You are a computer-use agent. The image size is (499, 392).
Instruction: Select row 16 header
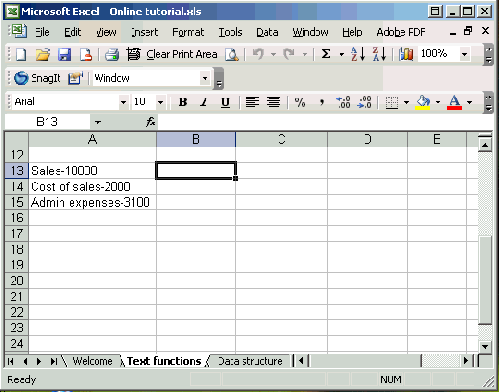point(17,218)
